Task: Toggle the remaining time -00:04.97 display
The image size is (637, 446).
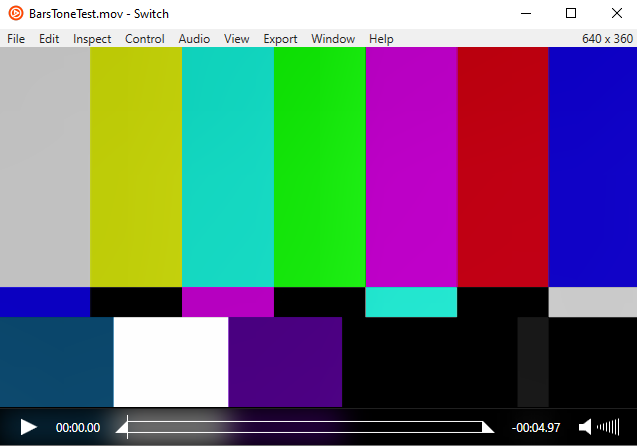Action: tap(536, 428)
